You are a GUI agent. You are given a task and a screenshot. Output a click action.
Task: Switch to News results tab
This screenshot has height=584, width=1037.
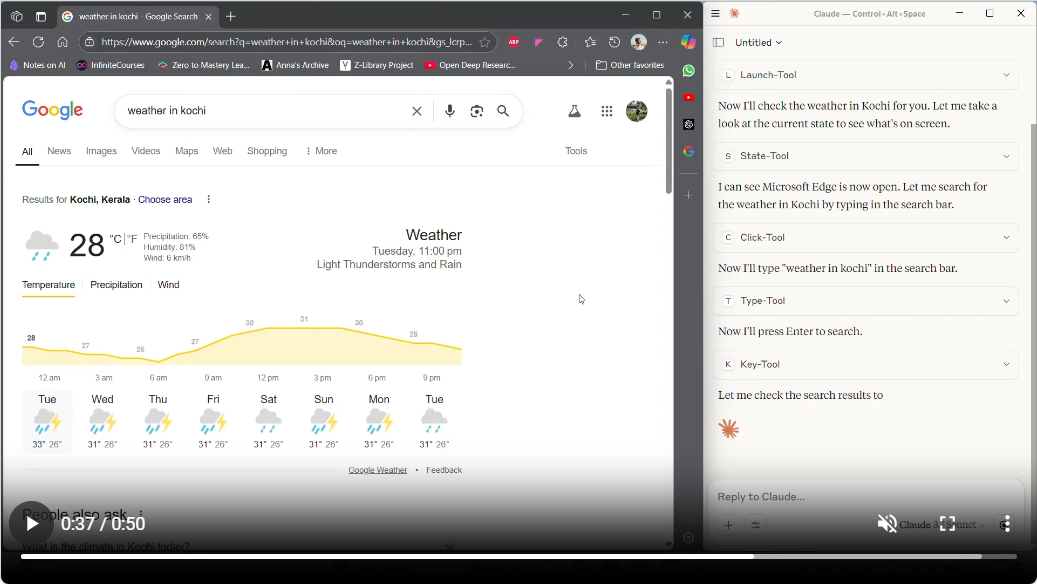[59, 151]
